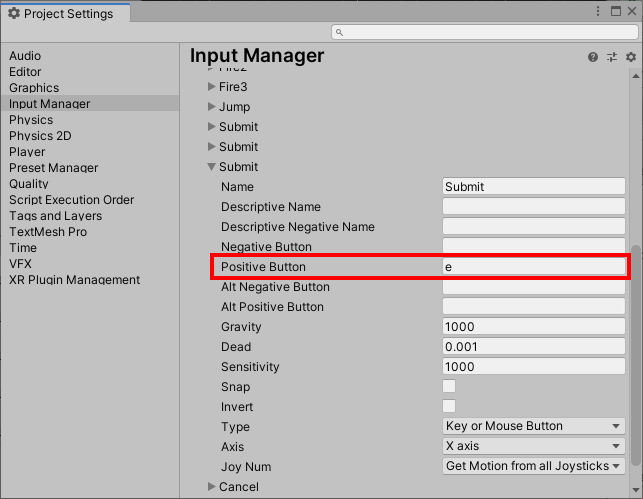Click the Positive Button field containing e

534,267
